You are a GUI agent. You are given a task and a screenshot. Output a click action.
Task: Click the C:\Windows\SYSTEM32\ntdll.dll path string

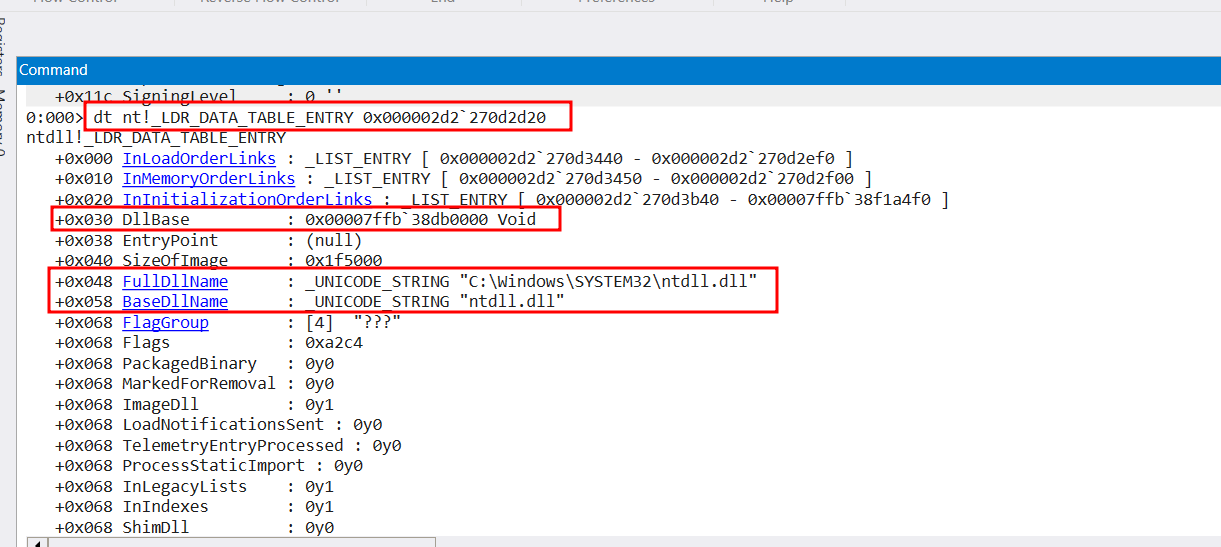[x=607, y=281]
